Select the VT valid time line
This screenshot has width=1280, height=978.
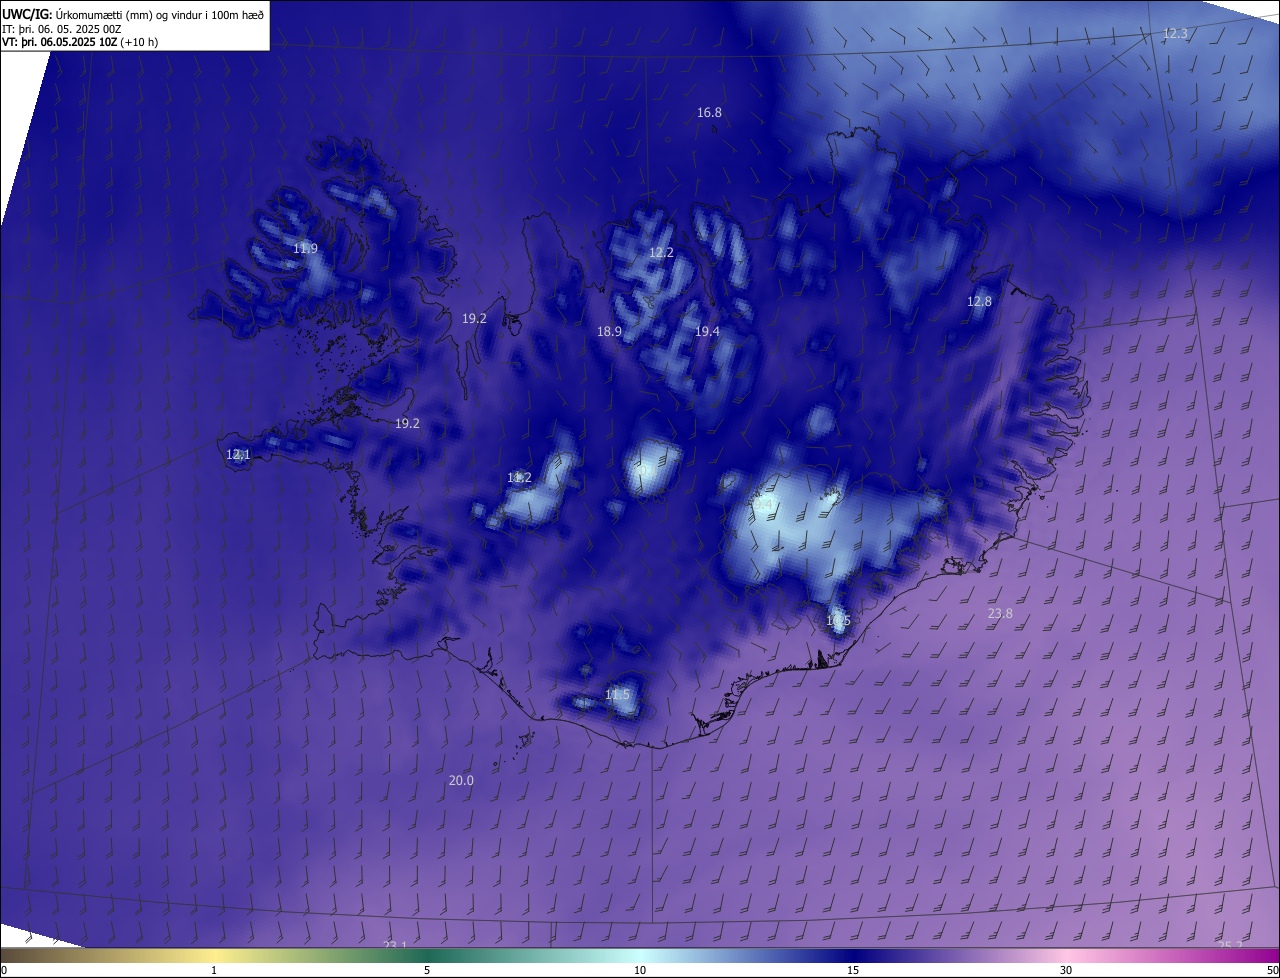point(80,42)
